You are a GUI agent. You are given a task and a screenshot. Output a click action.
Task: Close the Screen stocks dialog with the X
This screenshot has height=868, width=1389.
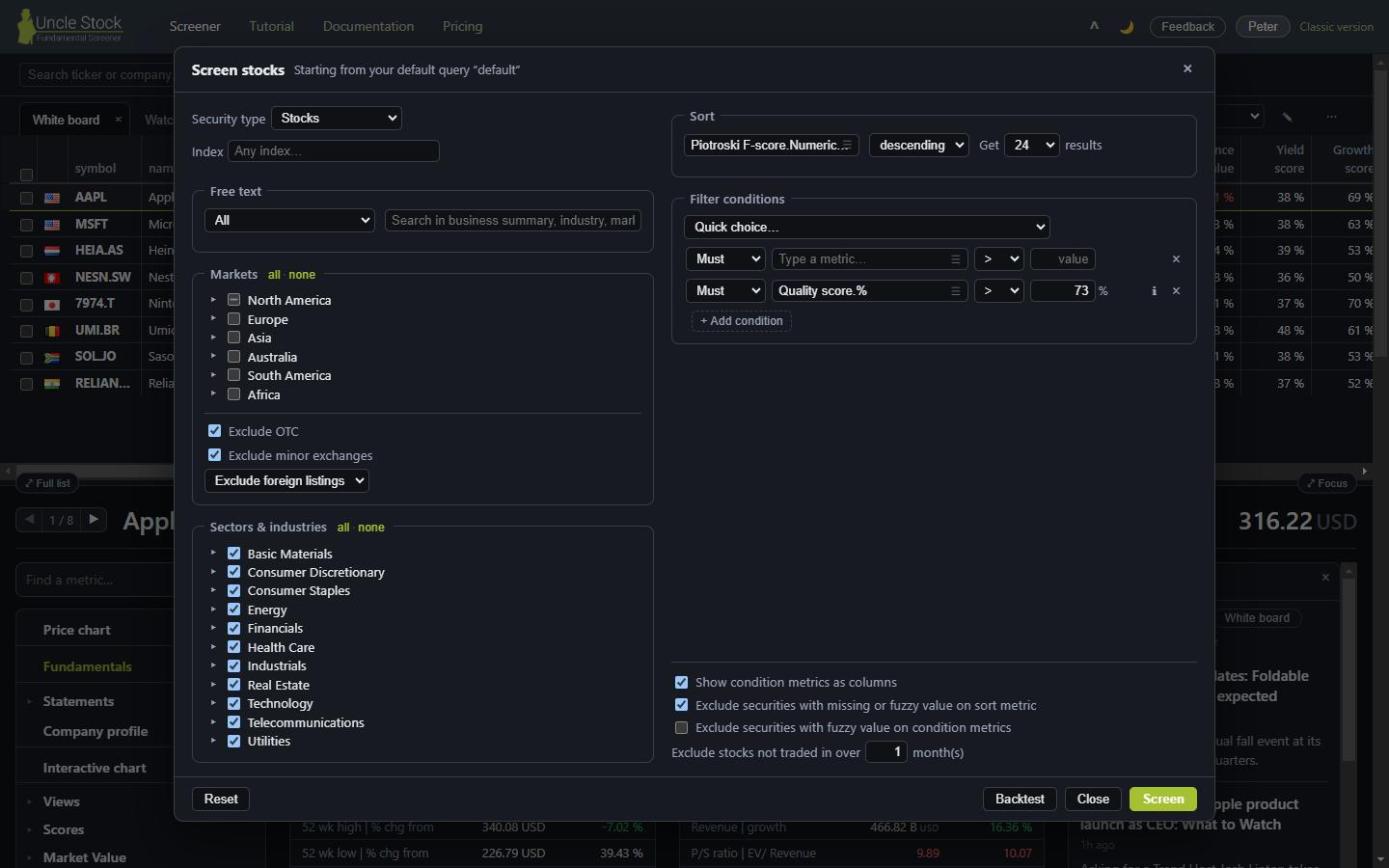click(1187, 69)
